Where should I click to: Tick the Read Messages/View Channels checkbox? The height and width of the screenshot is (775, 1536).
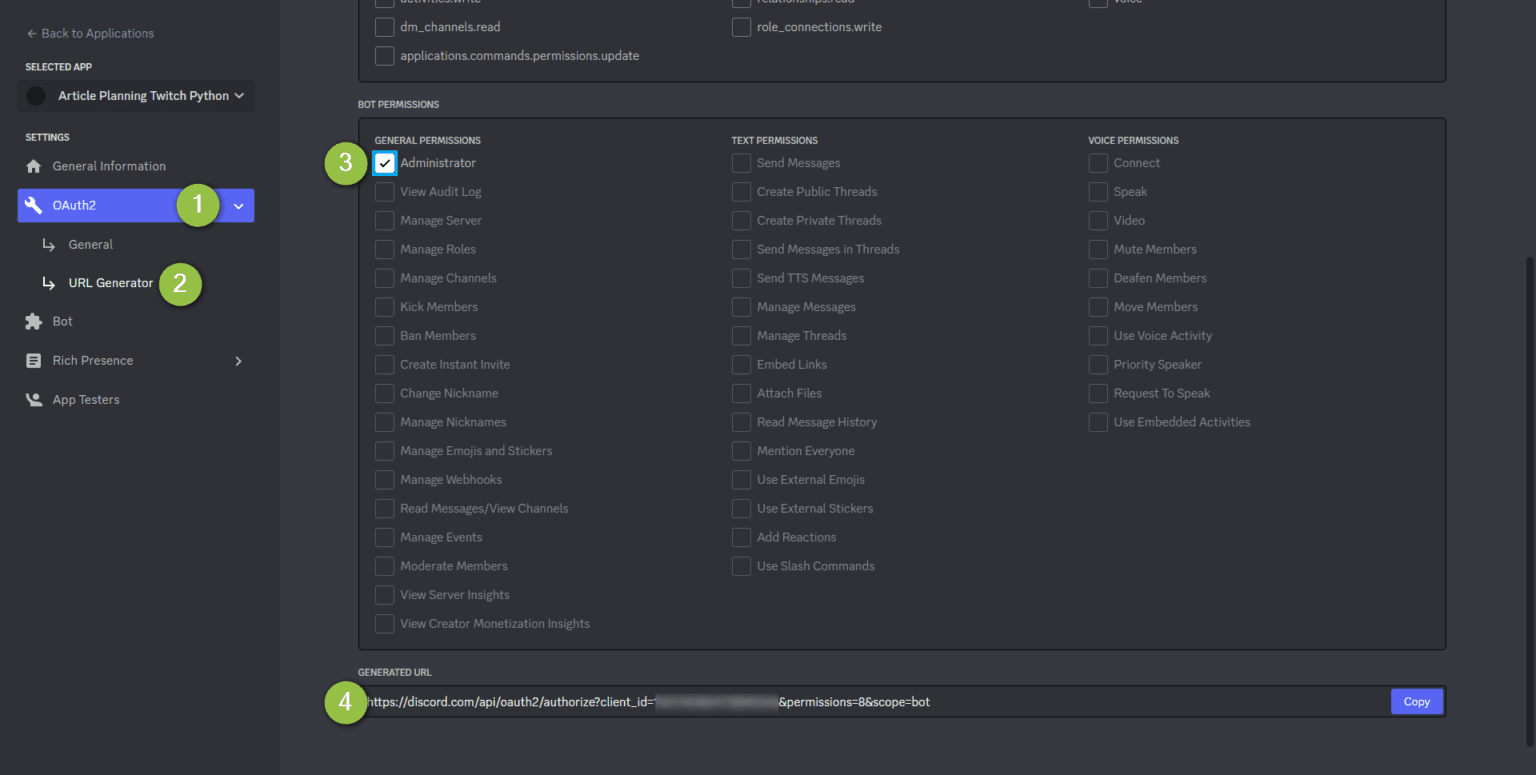(x=385, y=509)
